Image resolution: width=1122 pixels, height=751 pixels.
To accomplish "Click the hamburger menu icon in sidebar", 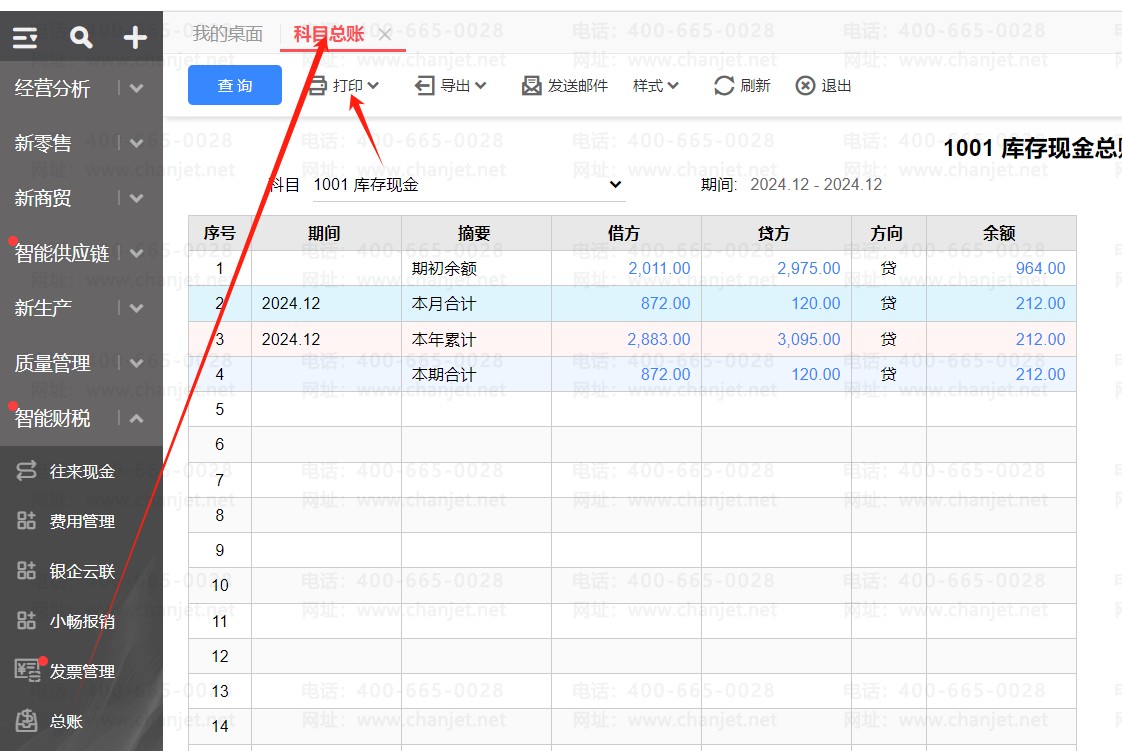I will click(x=25, y=38).
